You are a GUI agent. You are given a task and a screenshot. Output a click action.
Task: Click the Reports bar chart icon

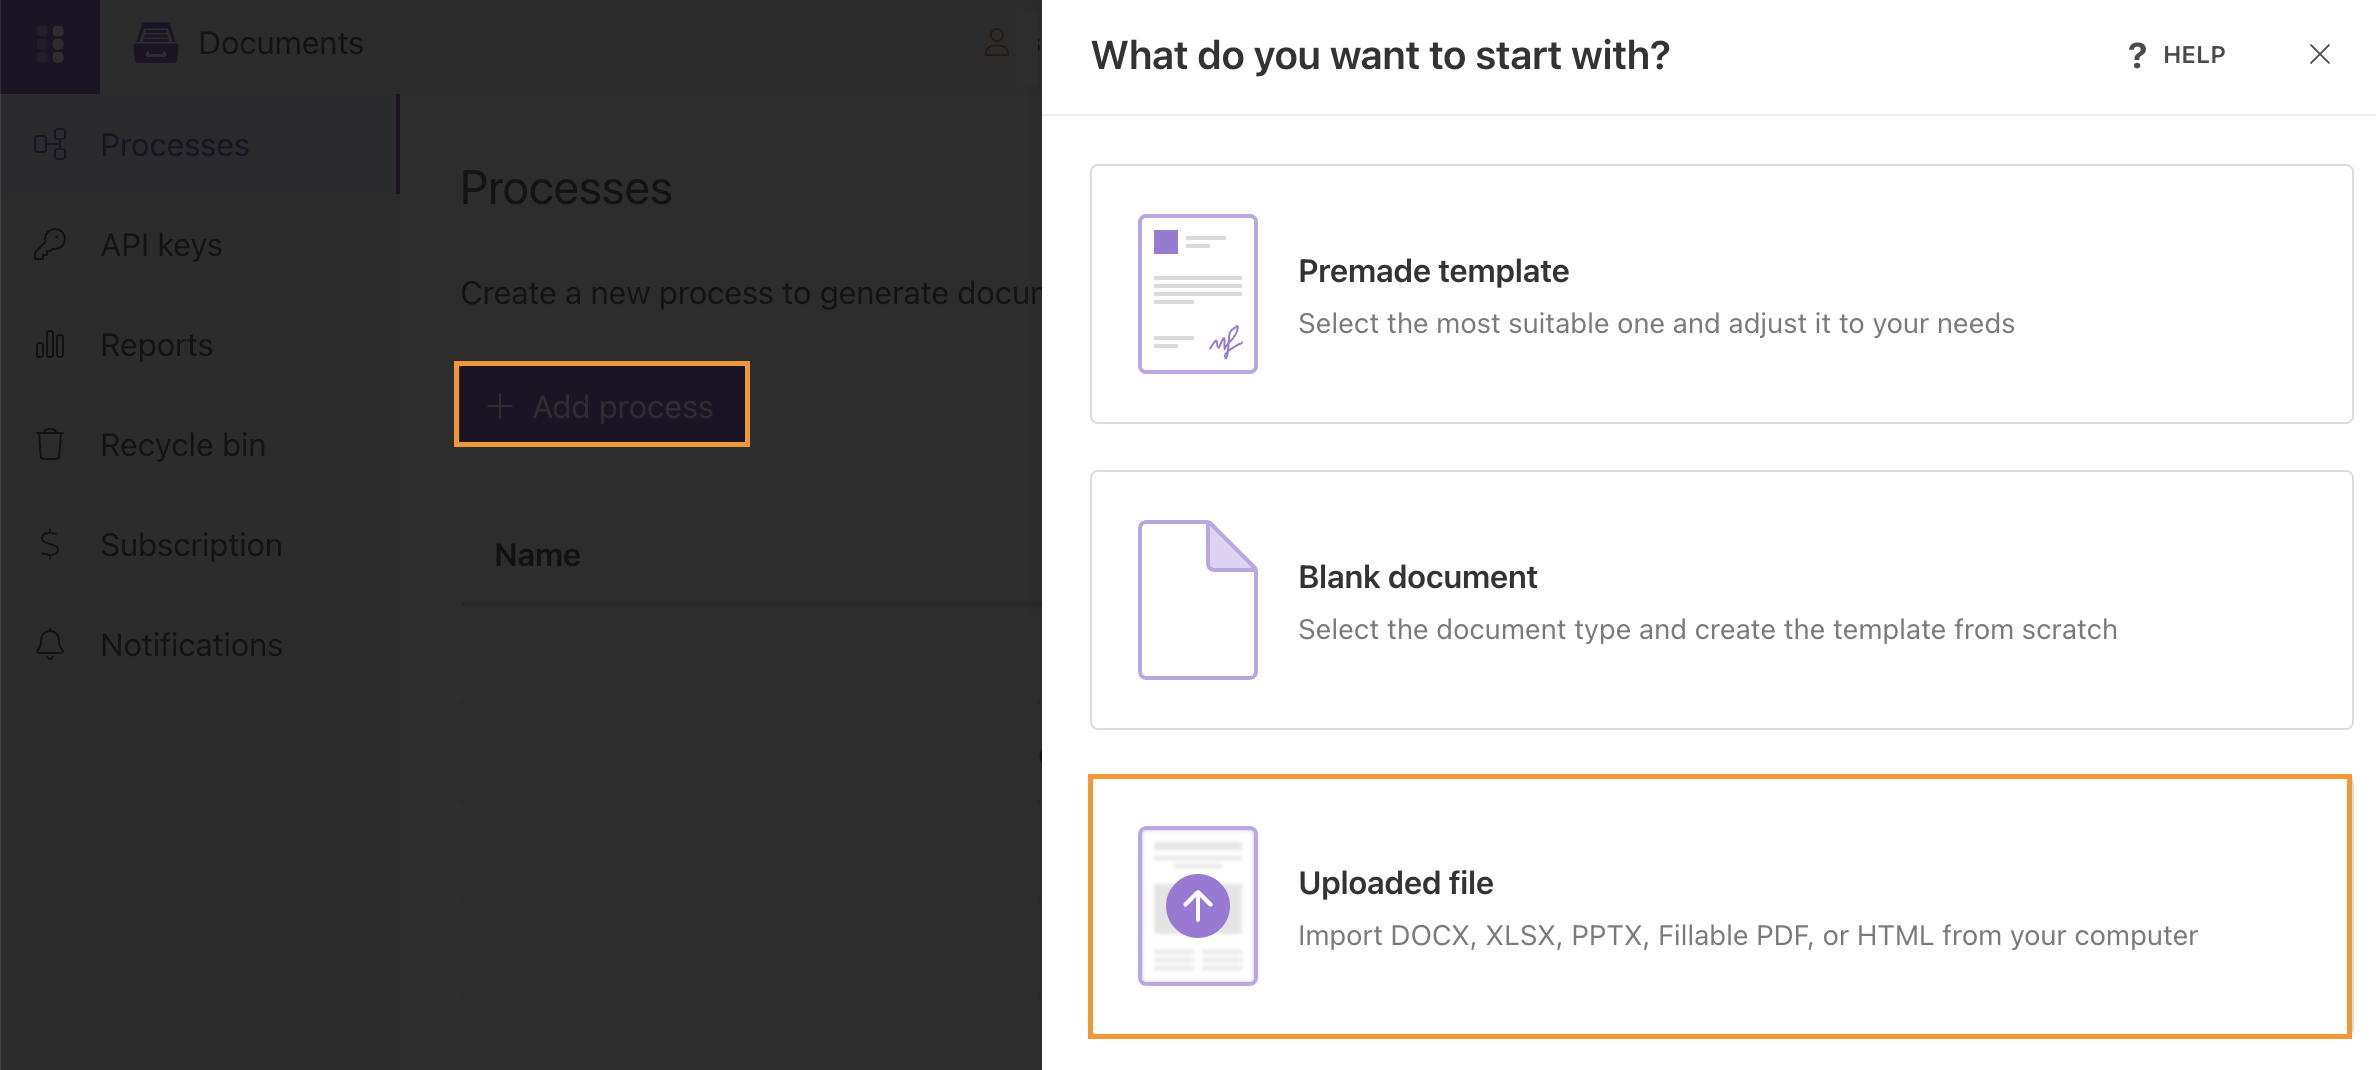pyautogui.click(x=50, y=345)
